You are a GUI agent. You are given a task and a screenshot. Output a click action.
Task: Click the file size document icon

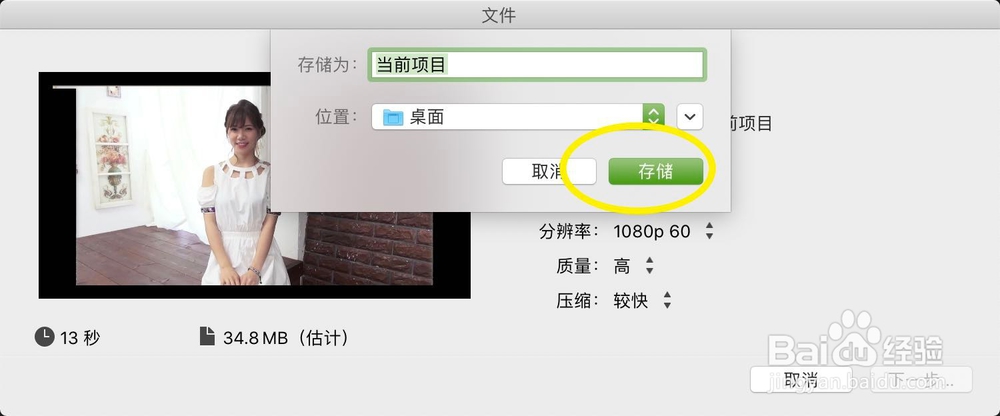click(x=207, y=336)
